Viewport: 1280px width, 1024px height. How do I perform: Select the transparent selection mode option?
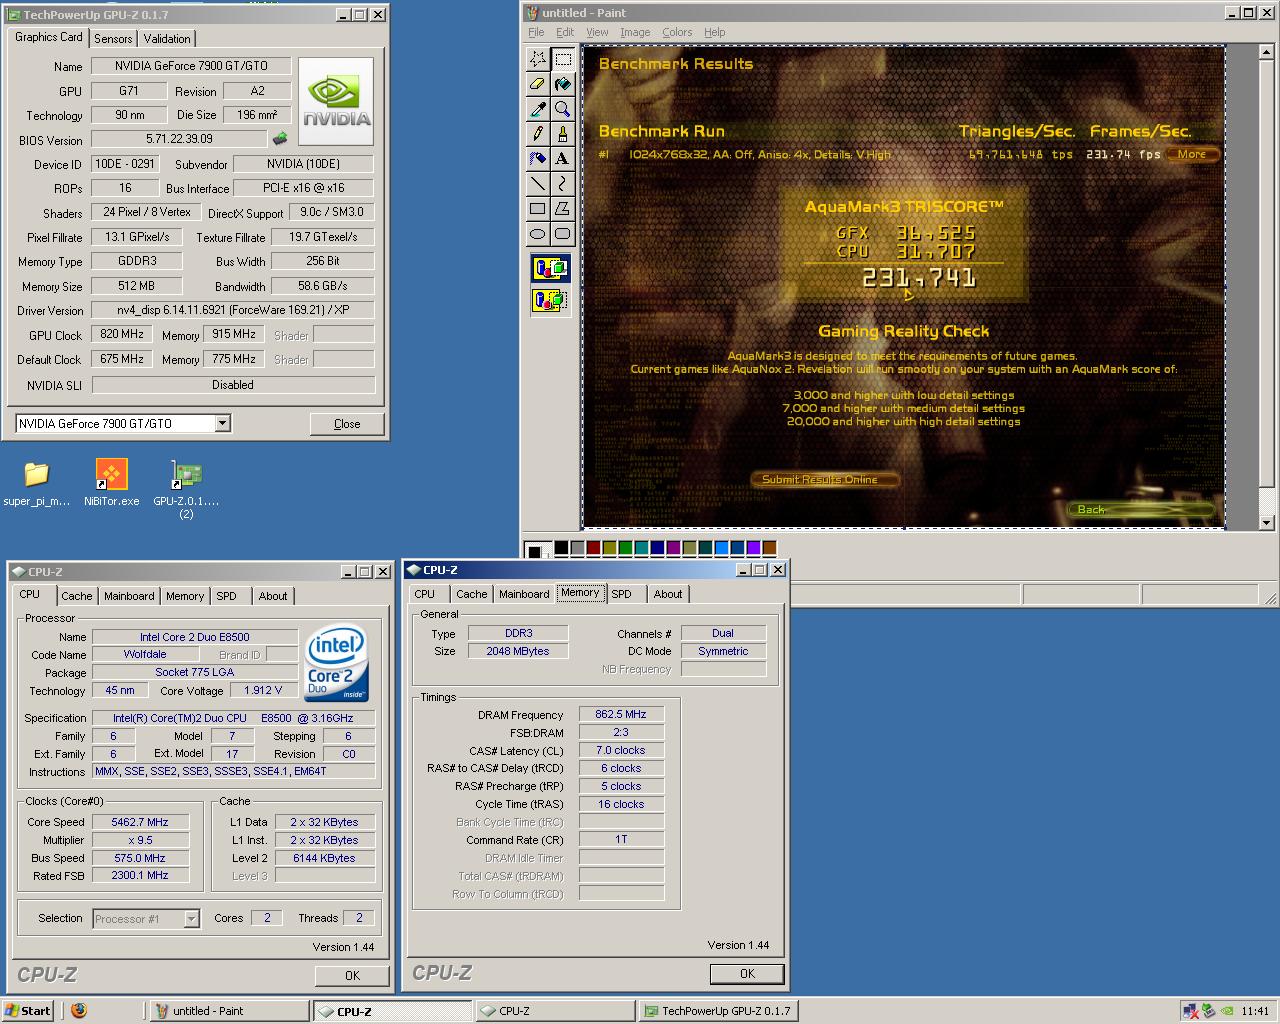pos(550,298)
